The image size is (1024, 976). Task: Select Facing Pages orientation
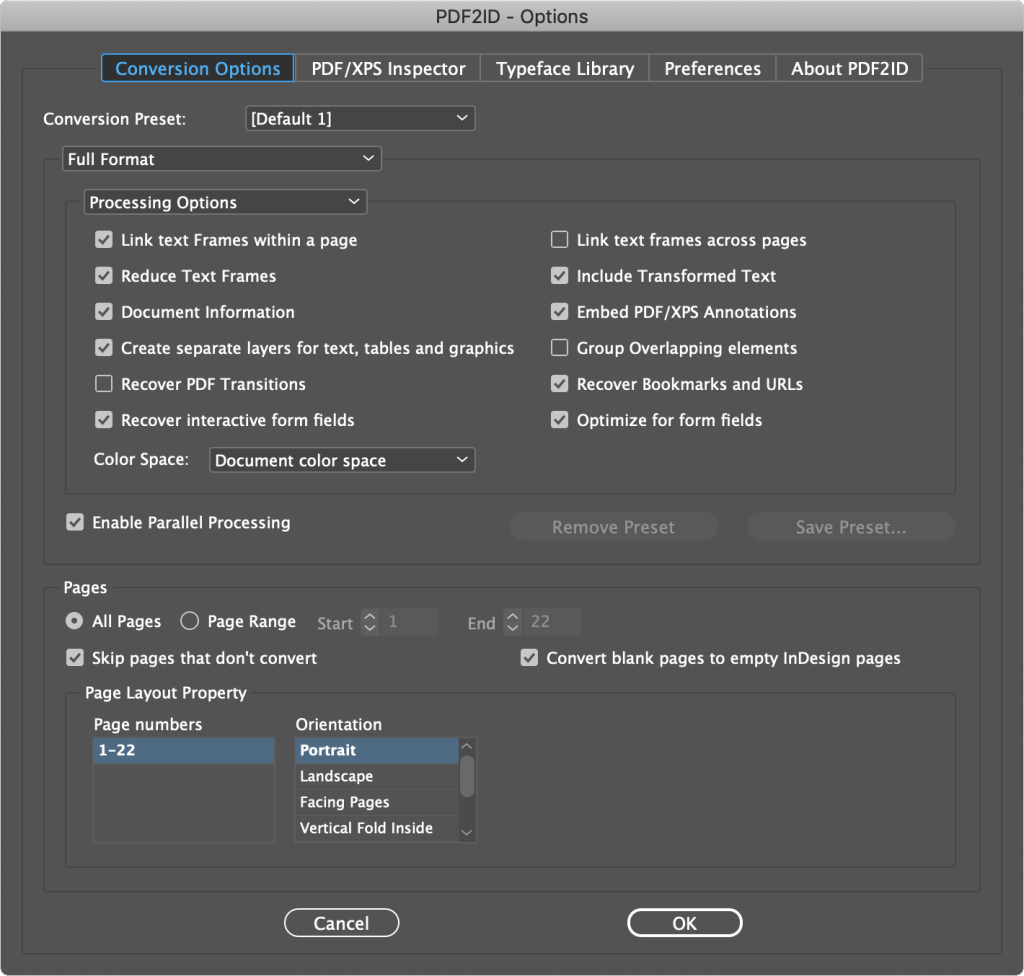point(377,802)
